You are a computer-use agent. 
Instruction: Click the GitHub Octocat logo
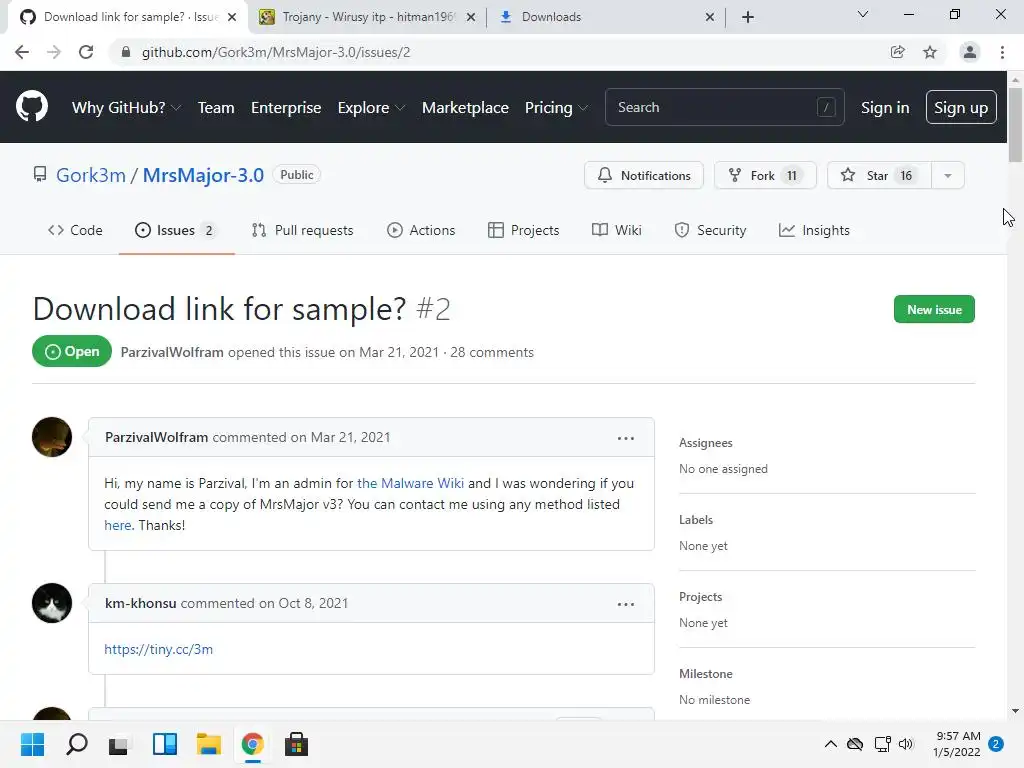[31, 106]
